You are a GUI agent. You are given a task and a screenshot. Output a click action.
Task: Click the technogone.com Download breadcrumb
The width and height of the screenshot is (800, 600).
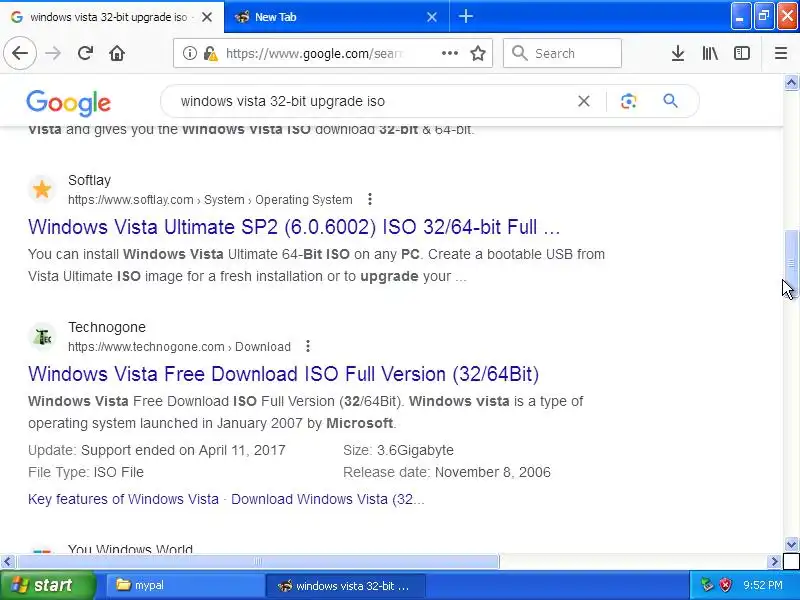(x=179, y=346)
